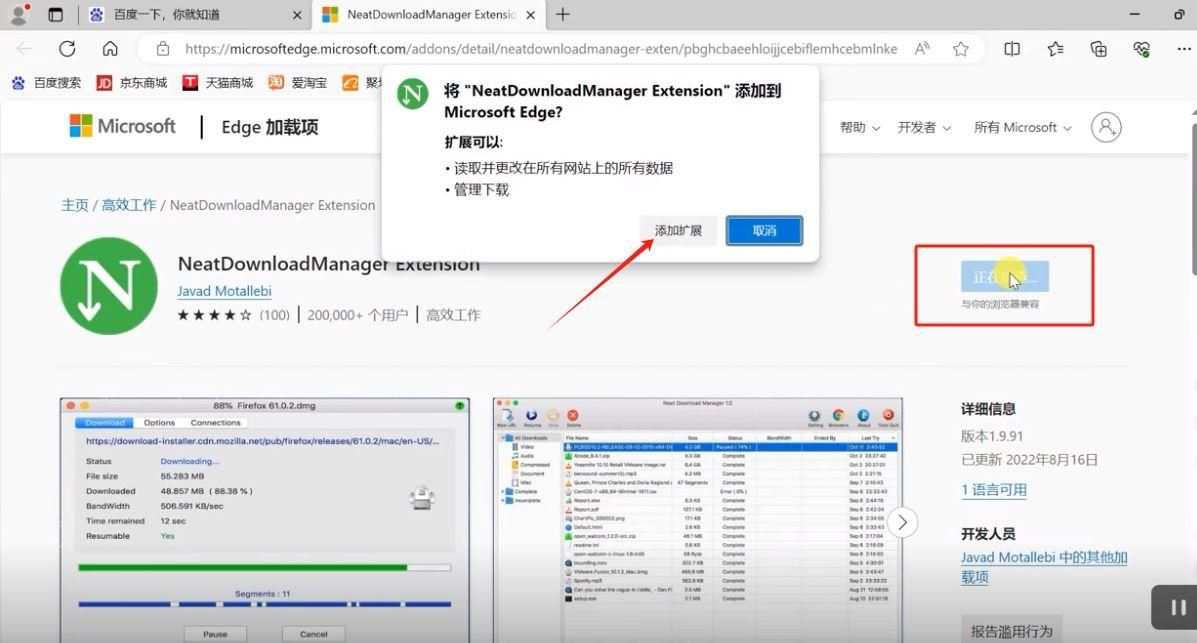Open the 京东商城 bookmark
The height and width of the screenshot is (643, 1197).
[132, 82]
